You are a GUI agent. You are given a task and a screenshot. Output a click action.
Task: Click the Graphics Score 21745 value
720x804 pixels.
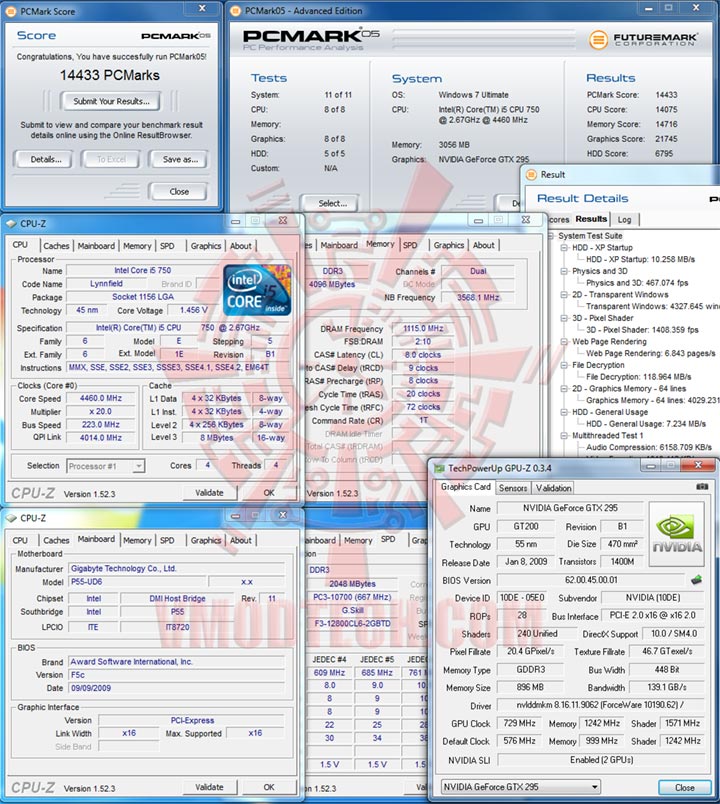pos(666,139)
